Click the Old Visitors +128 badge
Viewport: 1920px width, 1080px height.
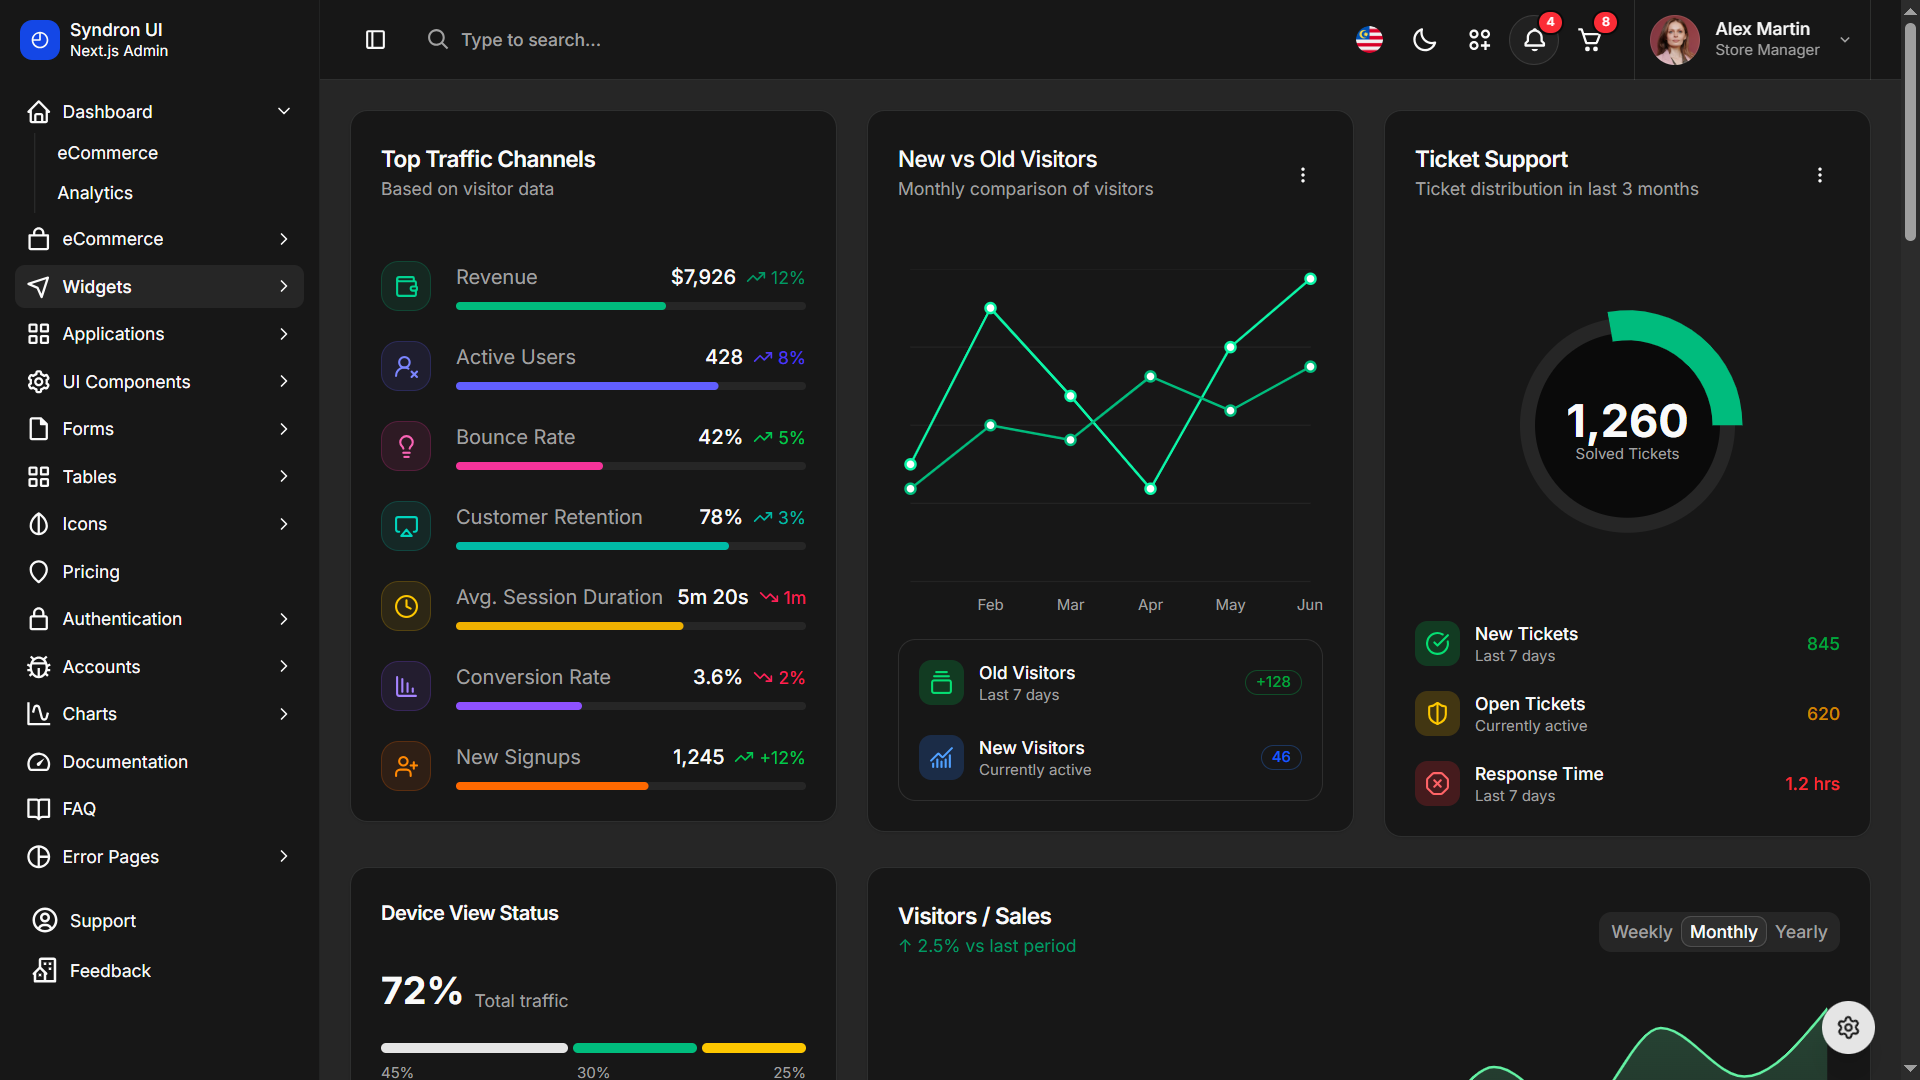[x=1273, y=682]
